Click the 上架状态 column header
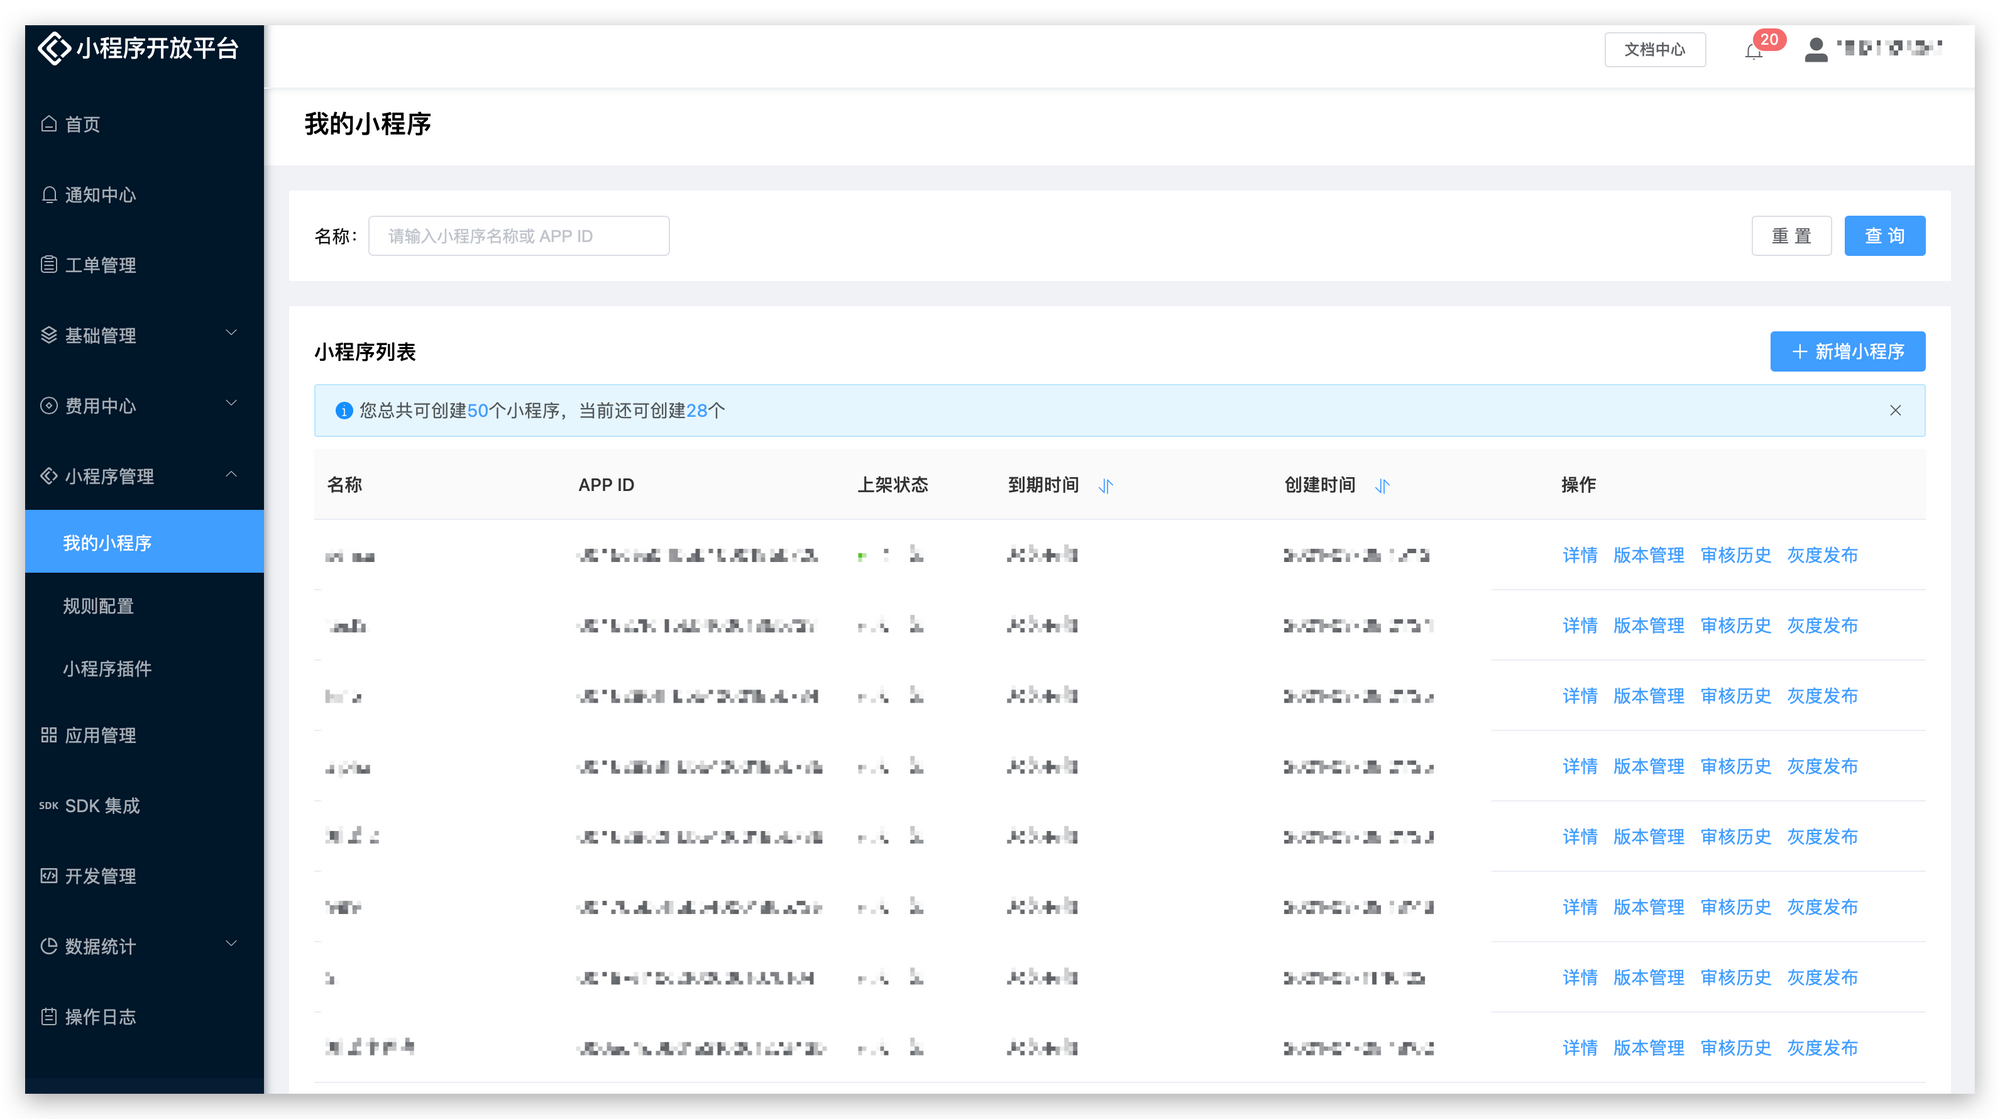Image resolution: width=2000 pixels, height=1119 pixels. pos(893,485)
